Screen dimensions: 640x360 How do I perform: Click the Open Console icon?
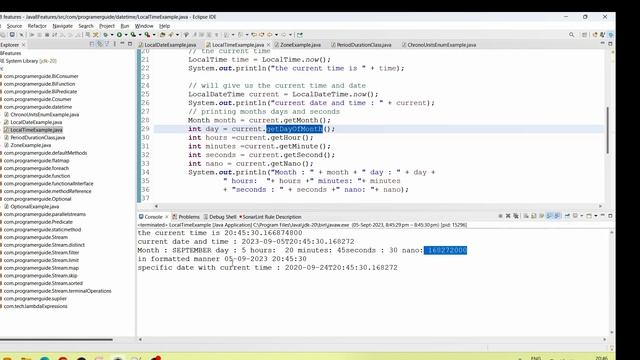tap(589, 216)
